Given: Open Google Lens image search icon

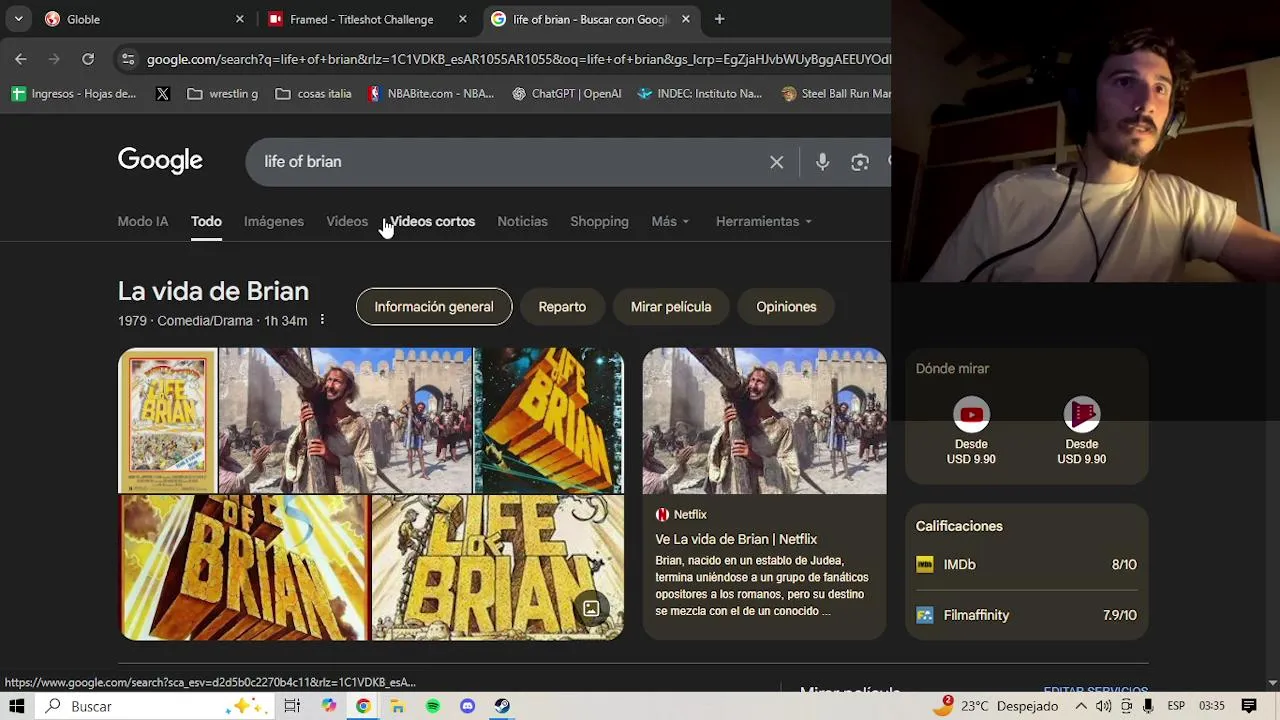Looking at the screenshot, I should click(x=860, y=162).
